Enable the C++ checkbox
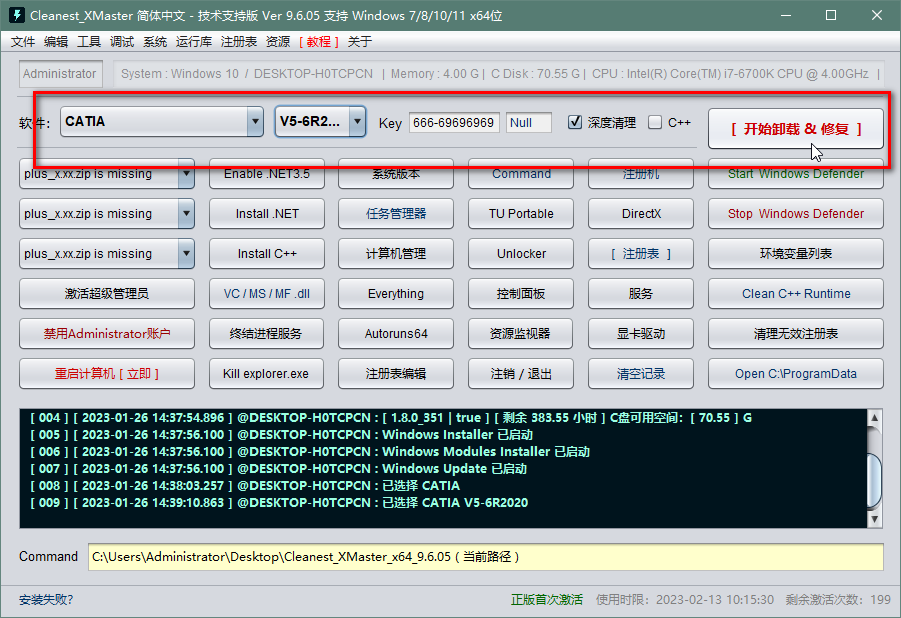Image resolution: width=901 pixels, height=618 pixels. coord(654,122)
